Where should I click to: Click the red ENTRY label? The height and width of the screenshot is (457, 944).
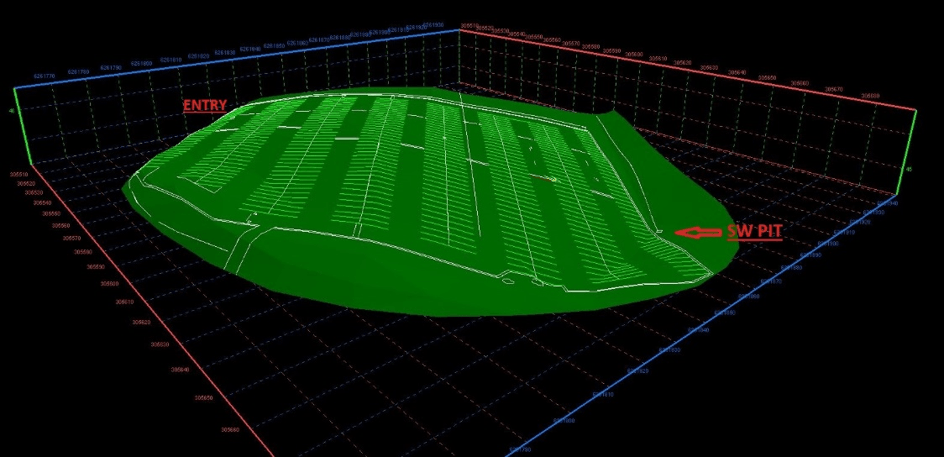[x=204, y=105]
